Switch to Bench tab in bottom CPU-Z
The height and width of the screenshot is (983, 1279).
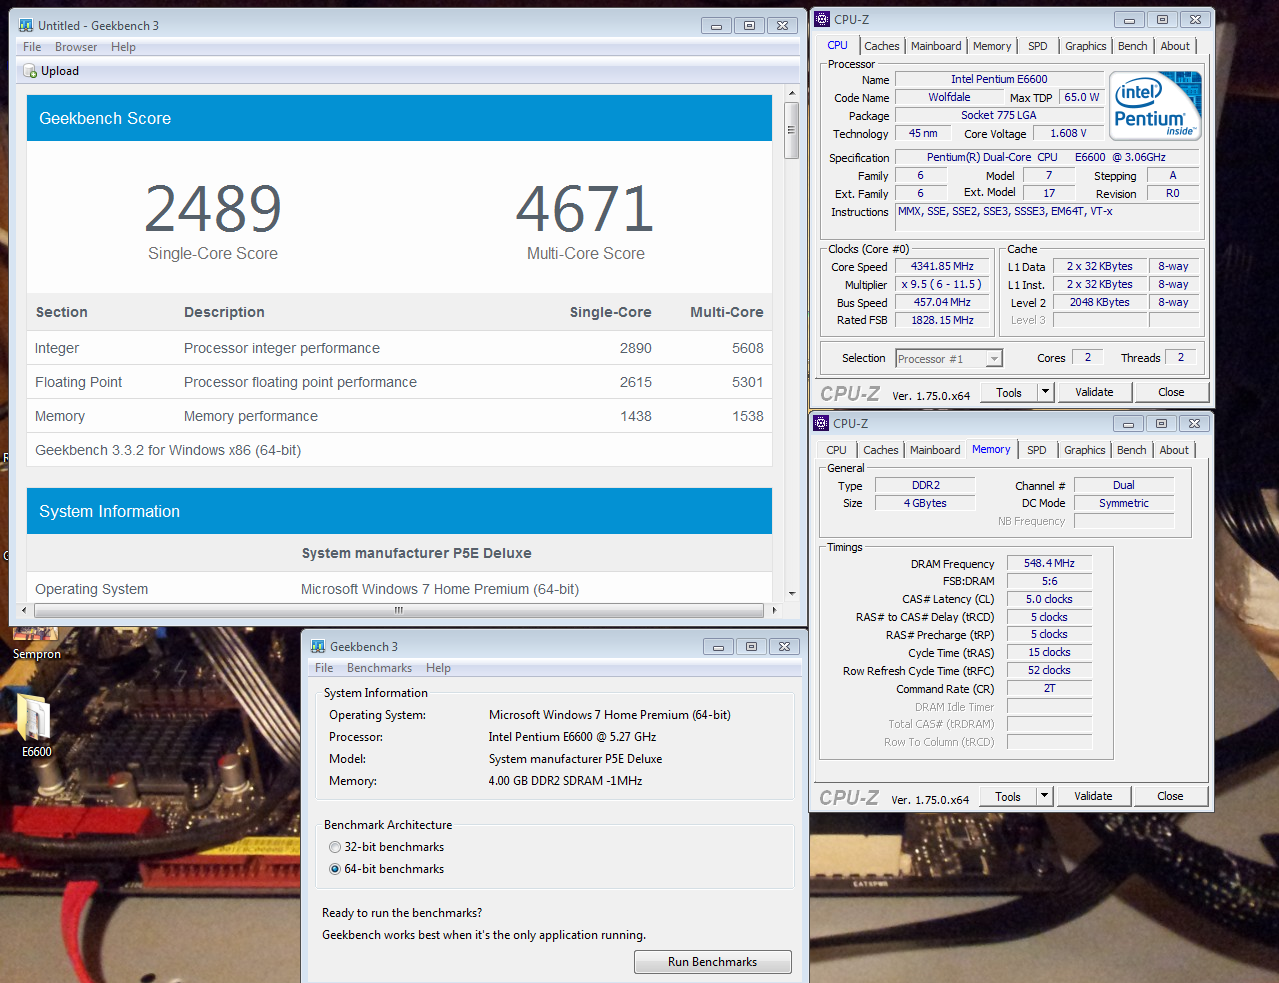(x=1131, y=450)
